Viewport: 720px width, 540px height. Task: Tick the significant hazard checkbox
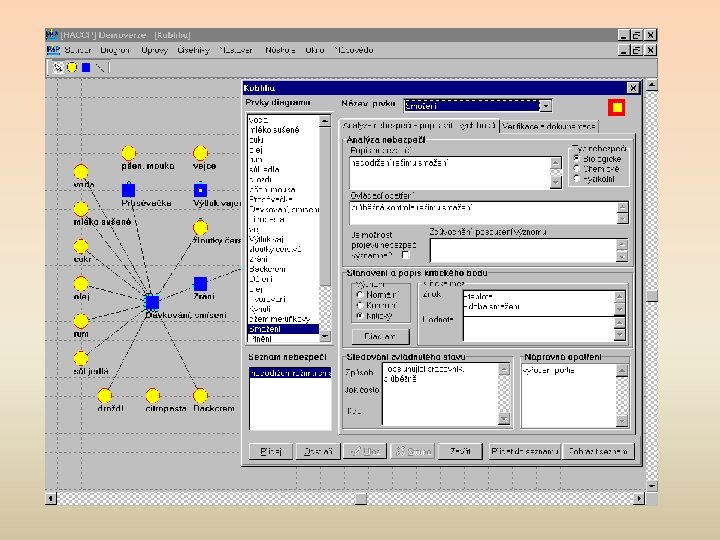click(405, 254)
